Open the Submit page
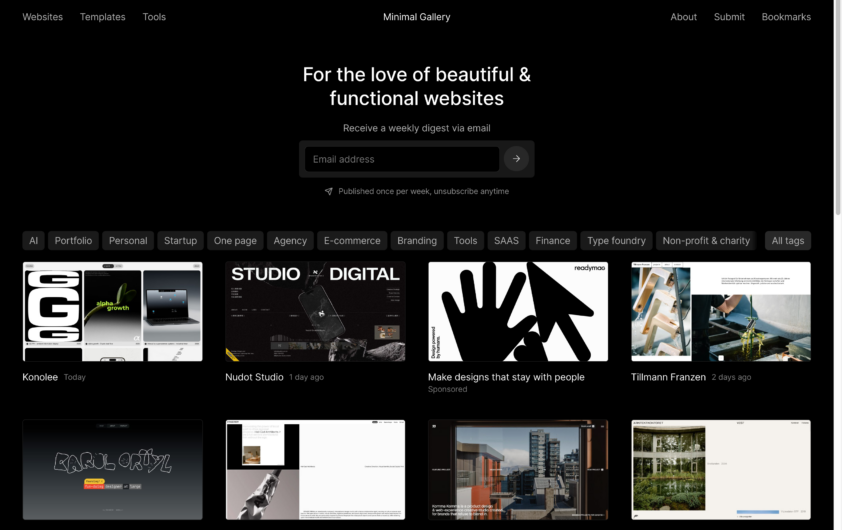Screen dimensions: 842x530 coord(729,17)
